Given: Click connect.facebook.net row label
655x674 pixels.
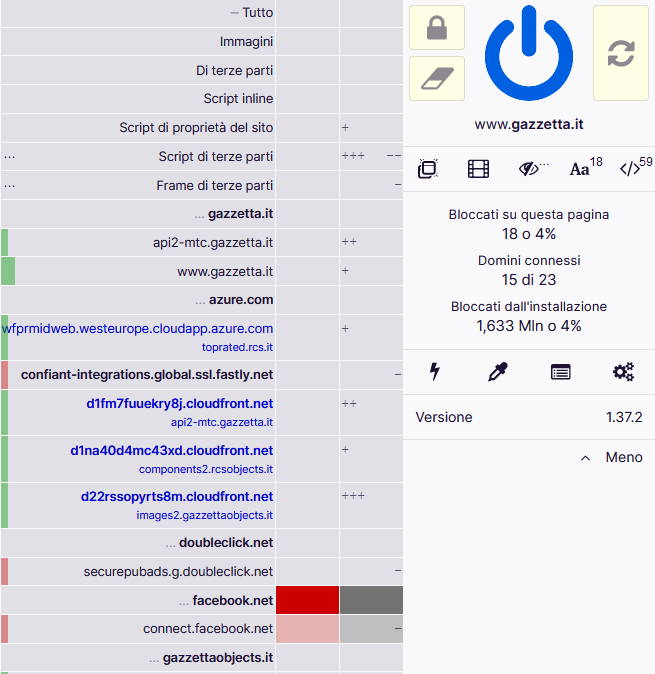Looking at the screenshot, I should click(x=208, y=629).
